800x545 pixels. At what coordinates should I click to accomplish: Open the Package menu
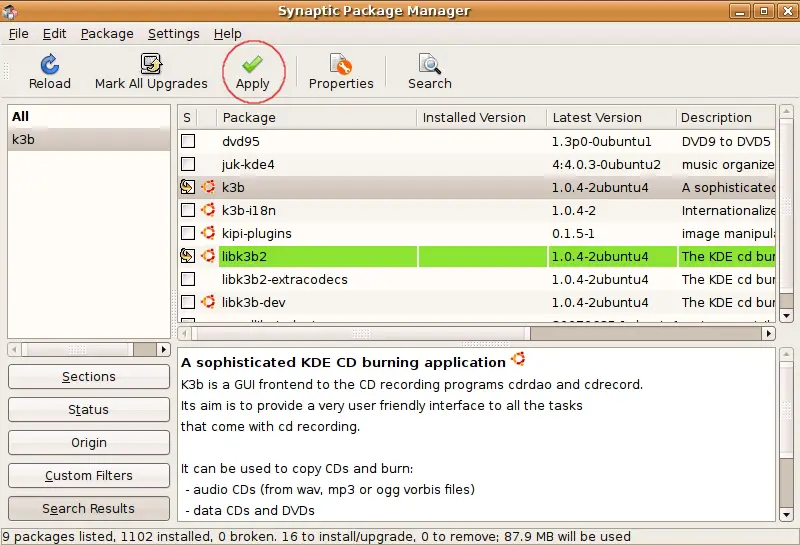tap(107, 34)
